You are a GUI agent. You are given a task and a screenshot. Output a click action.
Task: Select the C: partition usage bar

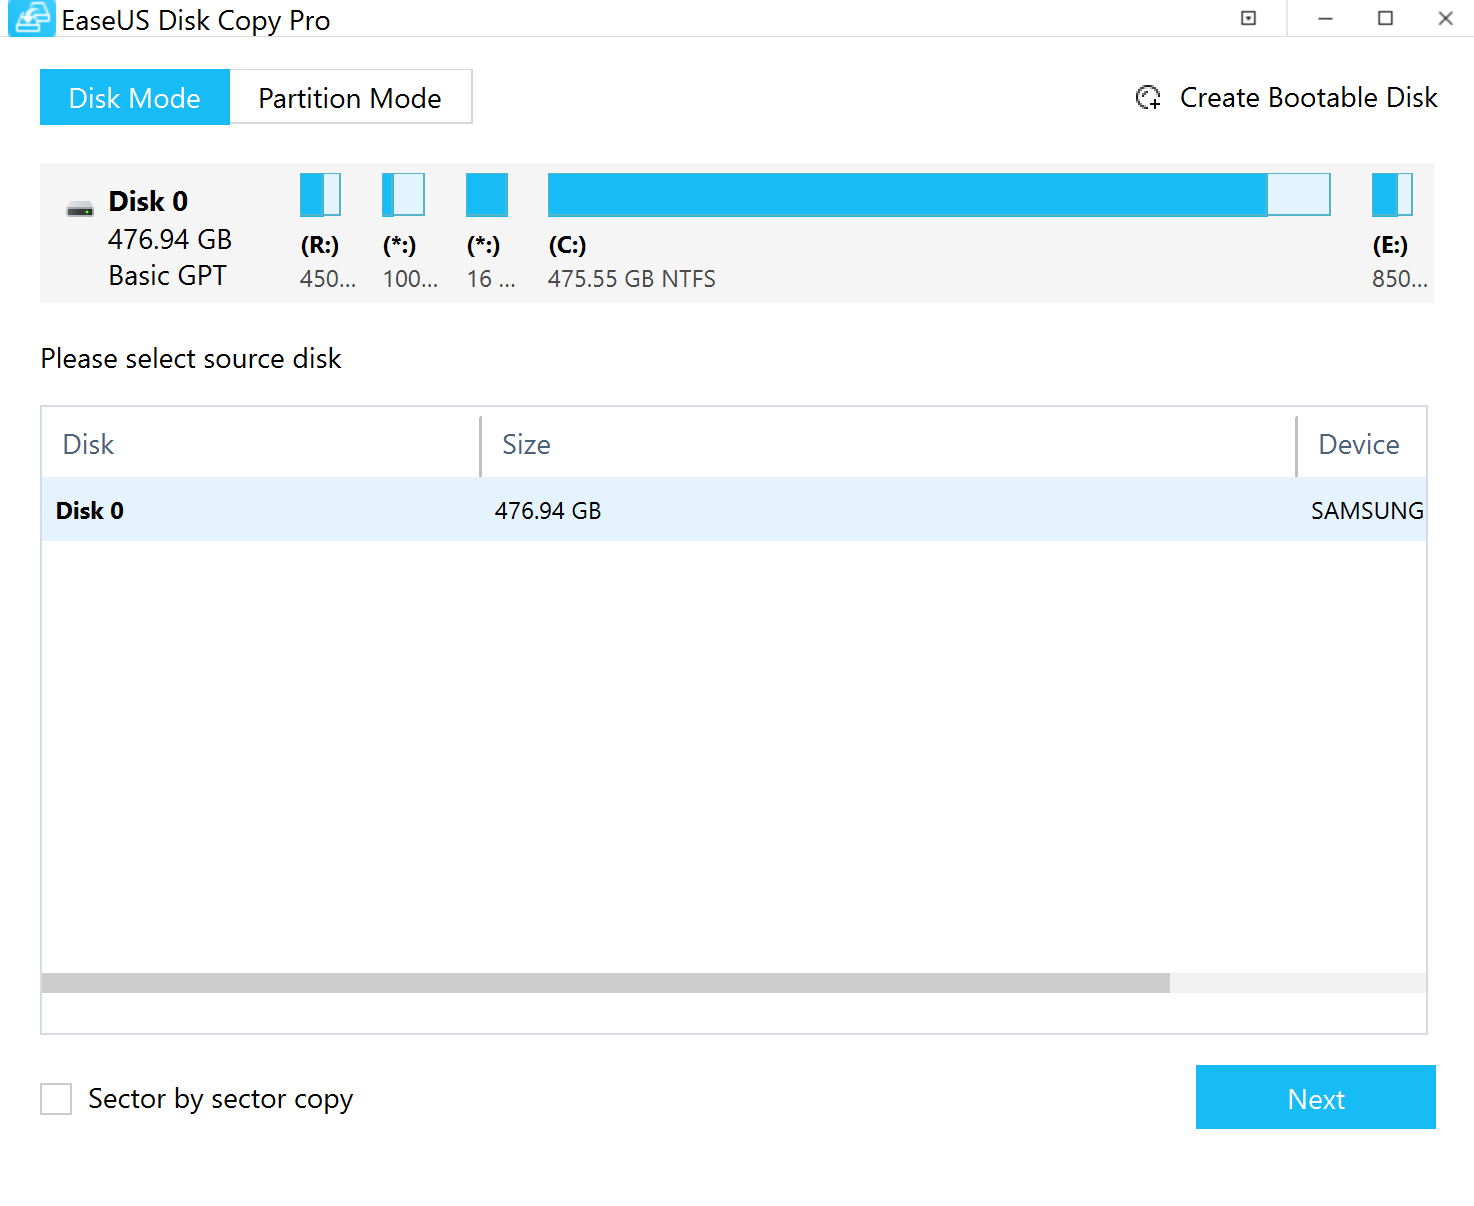click(939, 195)
